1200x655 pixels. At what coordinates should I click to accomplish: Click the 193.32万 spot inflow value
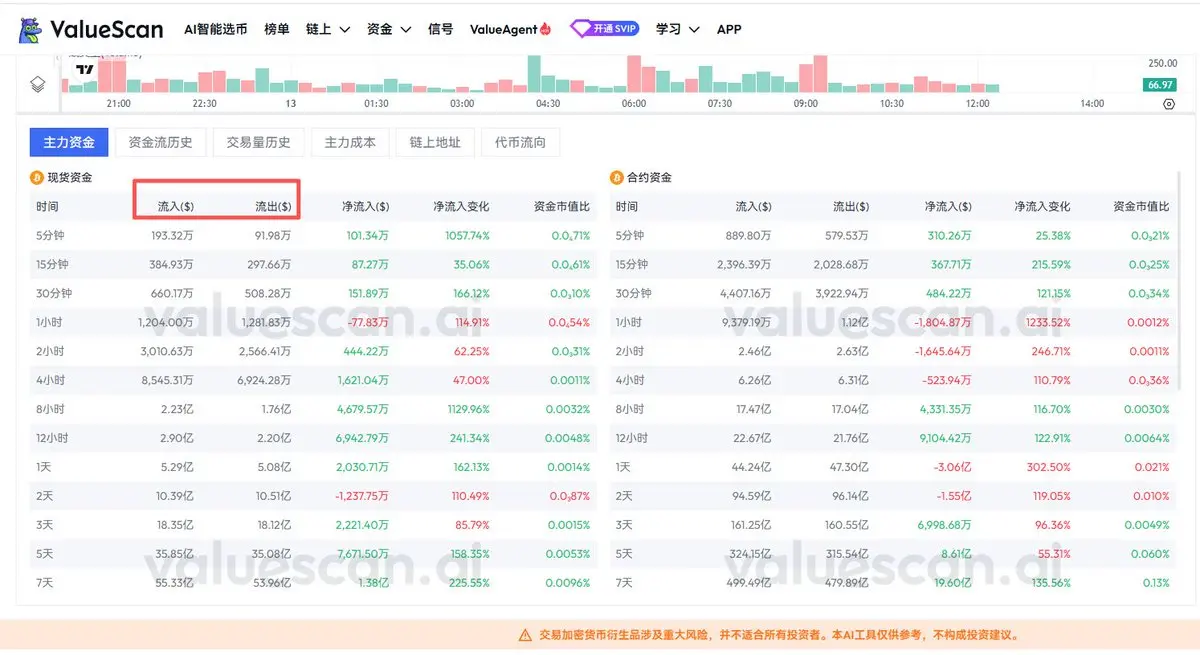[x=172, y=236]
